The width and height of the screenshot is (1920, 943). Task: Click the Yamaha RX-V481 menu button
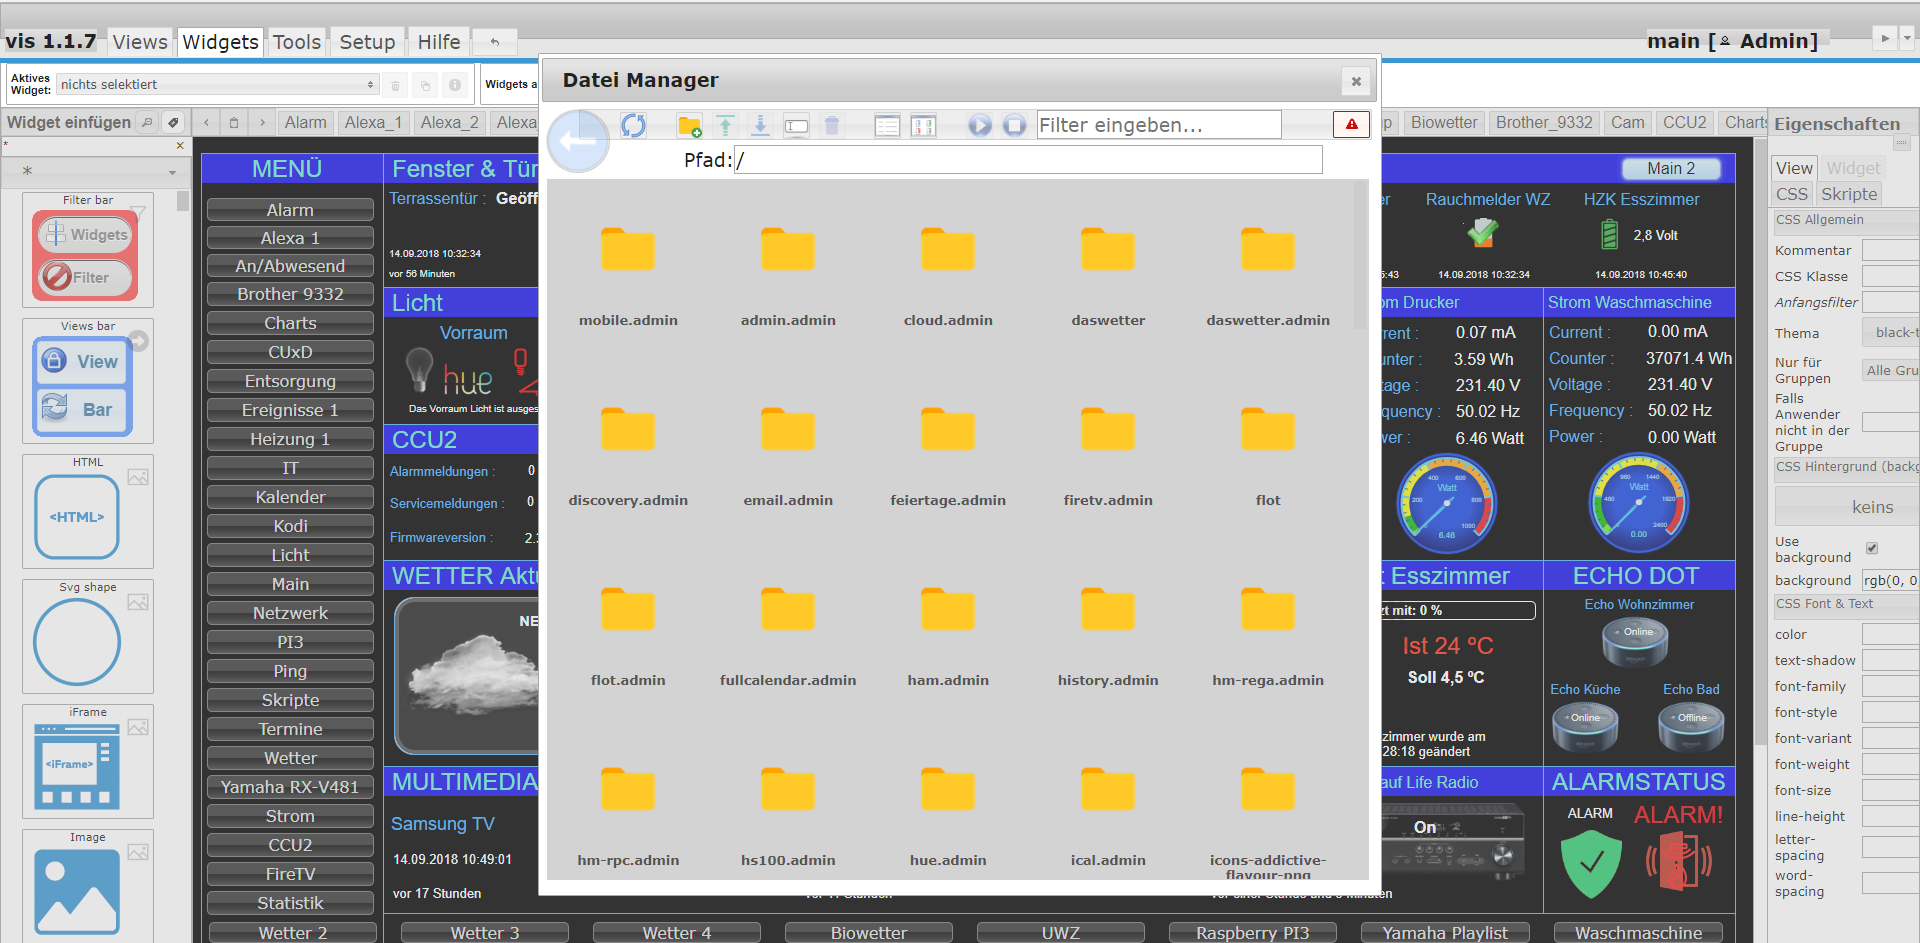[290, 787]
